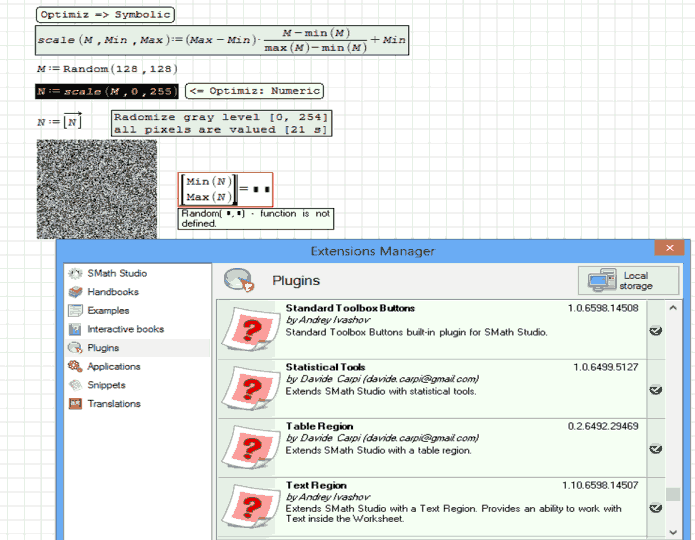Click the random noise image on worksheet
This screenshot has width=695, height=540.
[97, 188]
